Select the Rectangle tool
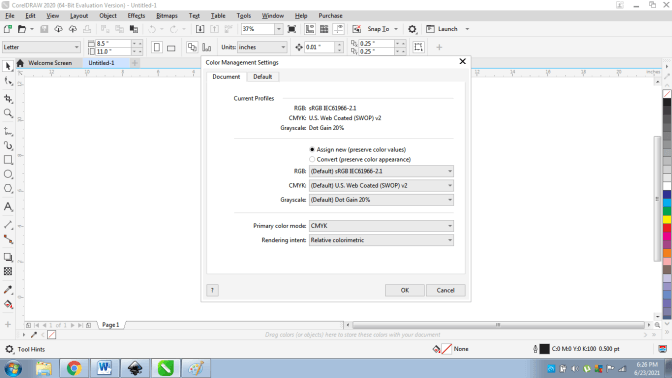 point(8,160)
